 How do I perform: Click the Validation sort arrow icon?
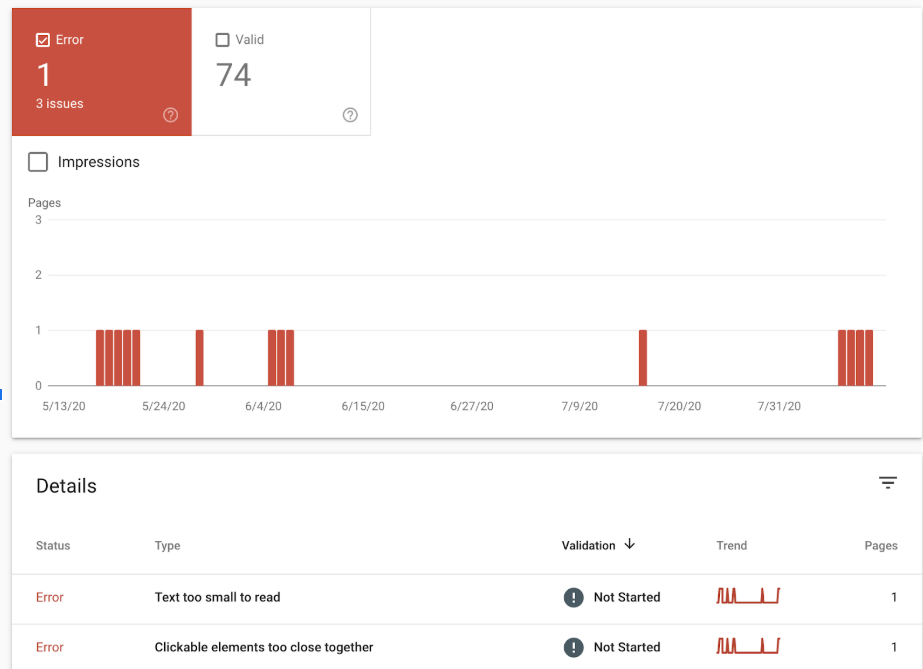pos(629,545)
